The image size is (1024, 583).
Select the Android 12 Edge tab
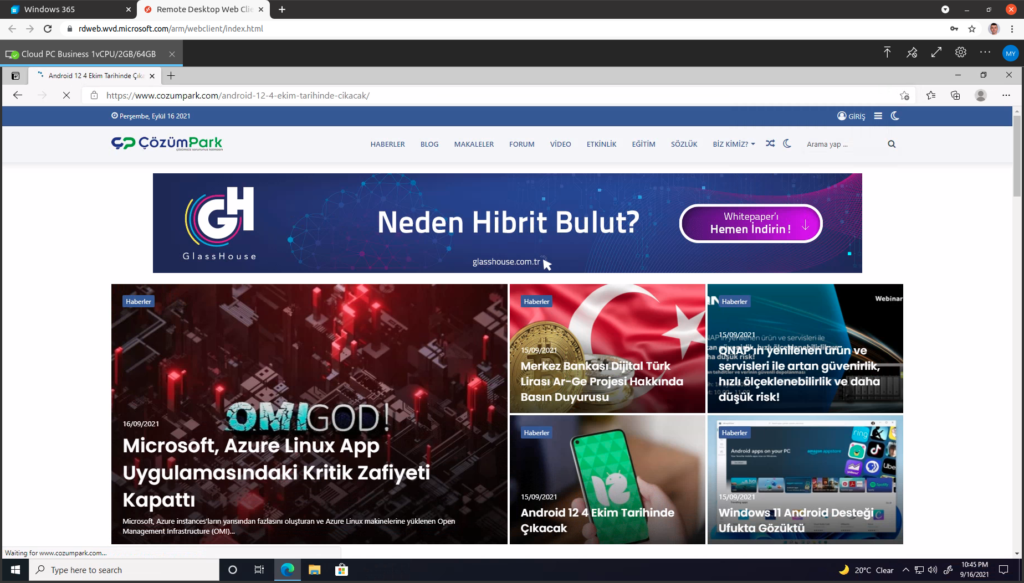[95, 76]
